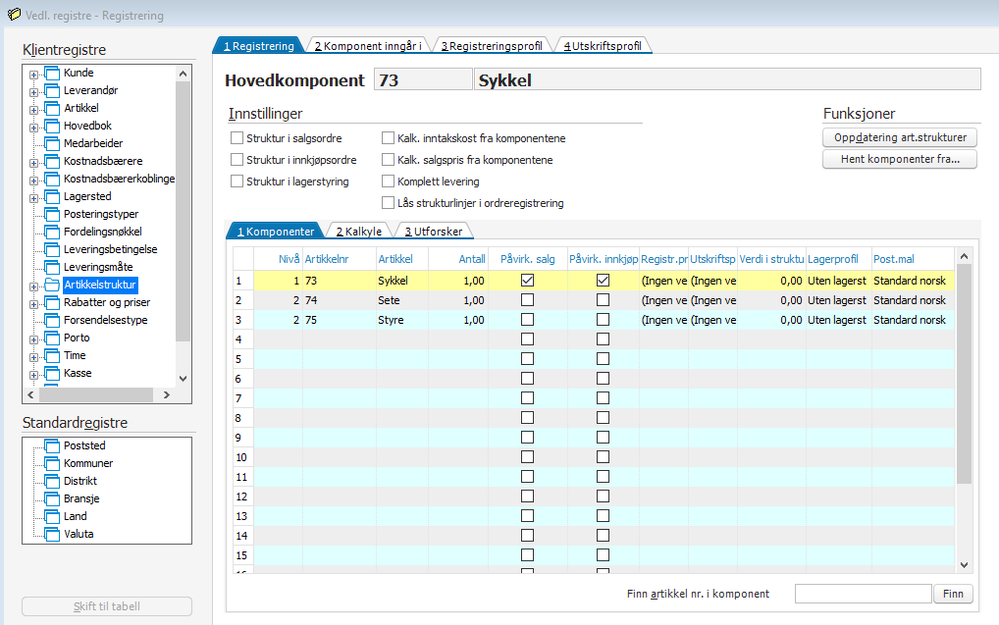Click the Valuta register icon
This screenshot has height=625, width=999.
pos(52,534)
